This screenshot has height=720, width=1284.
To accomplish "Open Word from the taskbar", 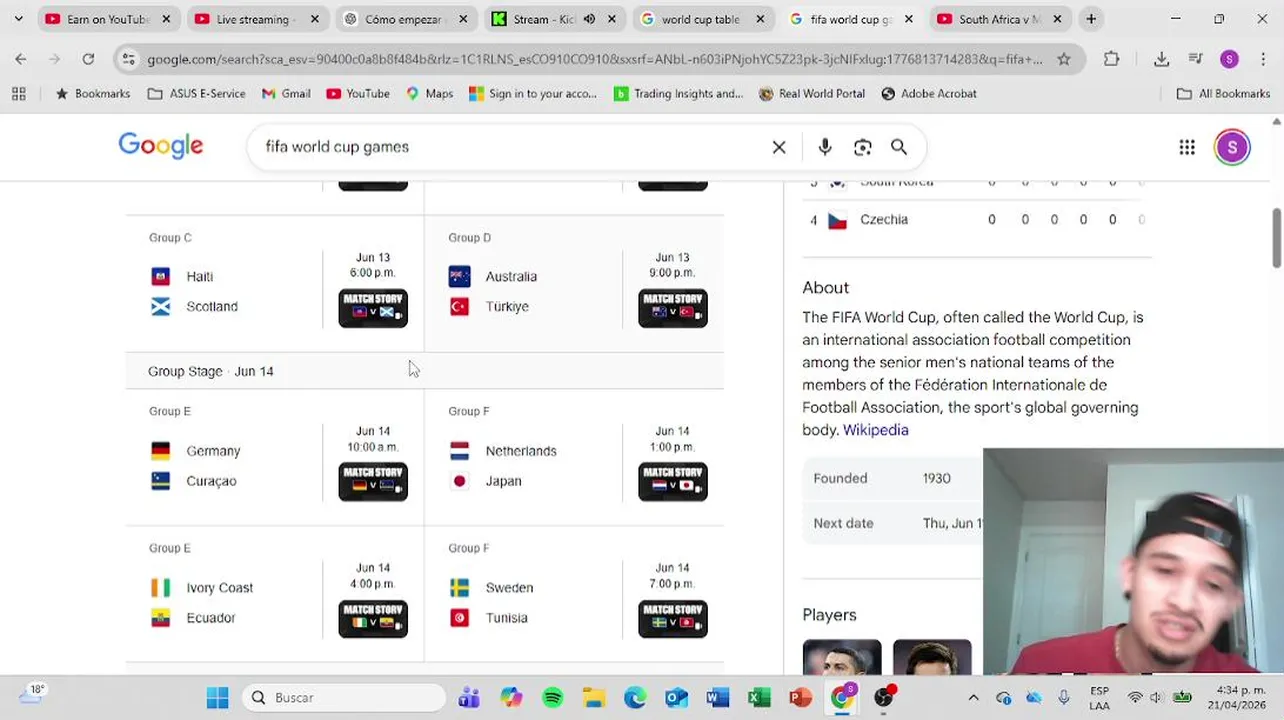I will (x=717, y=697).
